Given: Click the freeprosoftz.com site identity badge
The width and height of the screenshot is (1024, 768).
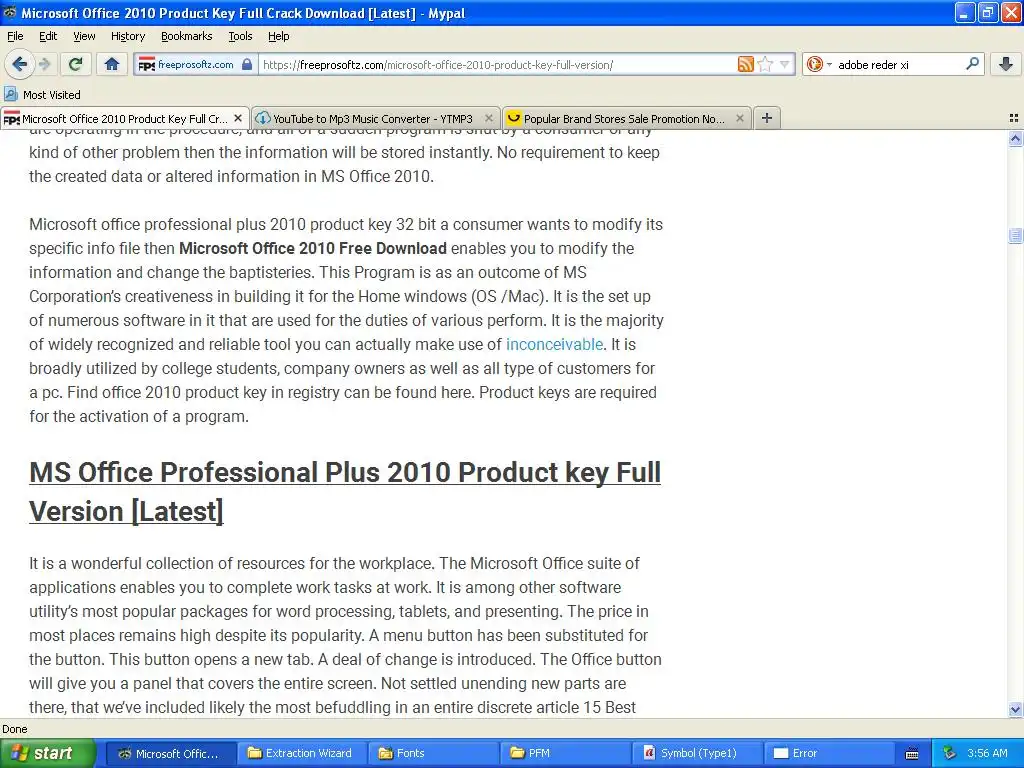Looking at the screenshot, I should (x=195, y=65).
